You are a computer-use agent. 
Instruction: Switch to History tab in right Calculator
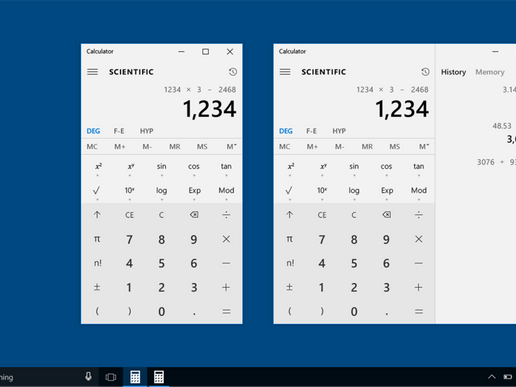point(453,72)
